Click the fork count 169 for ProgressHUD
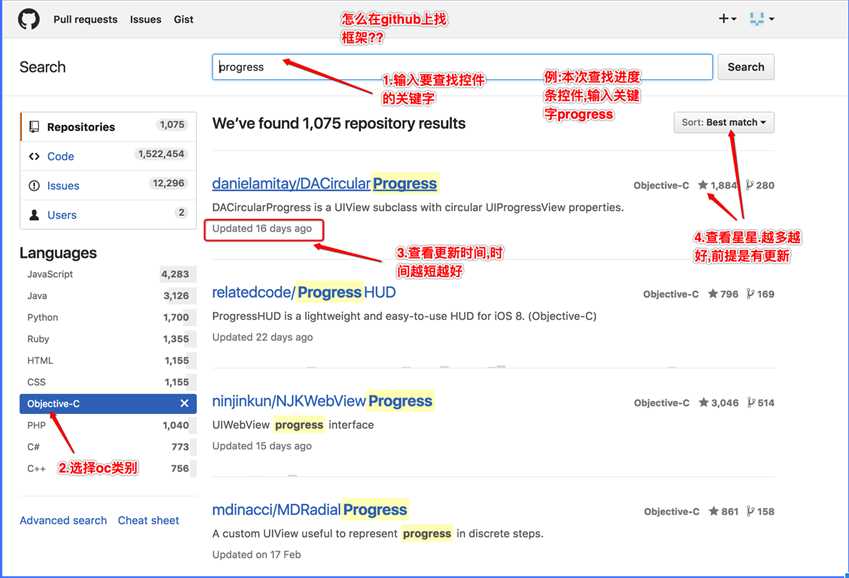Image resolution: width=849 pixels, height=578 pixels. tap(760, 294)
